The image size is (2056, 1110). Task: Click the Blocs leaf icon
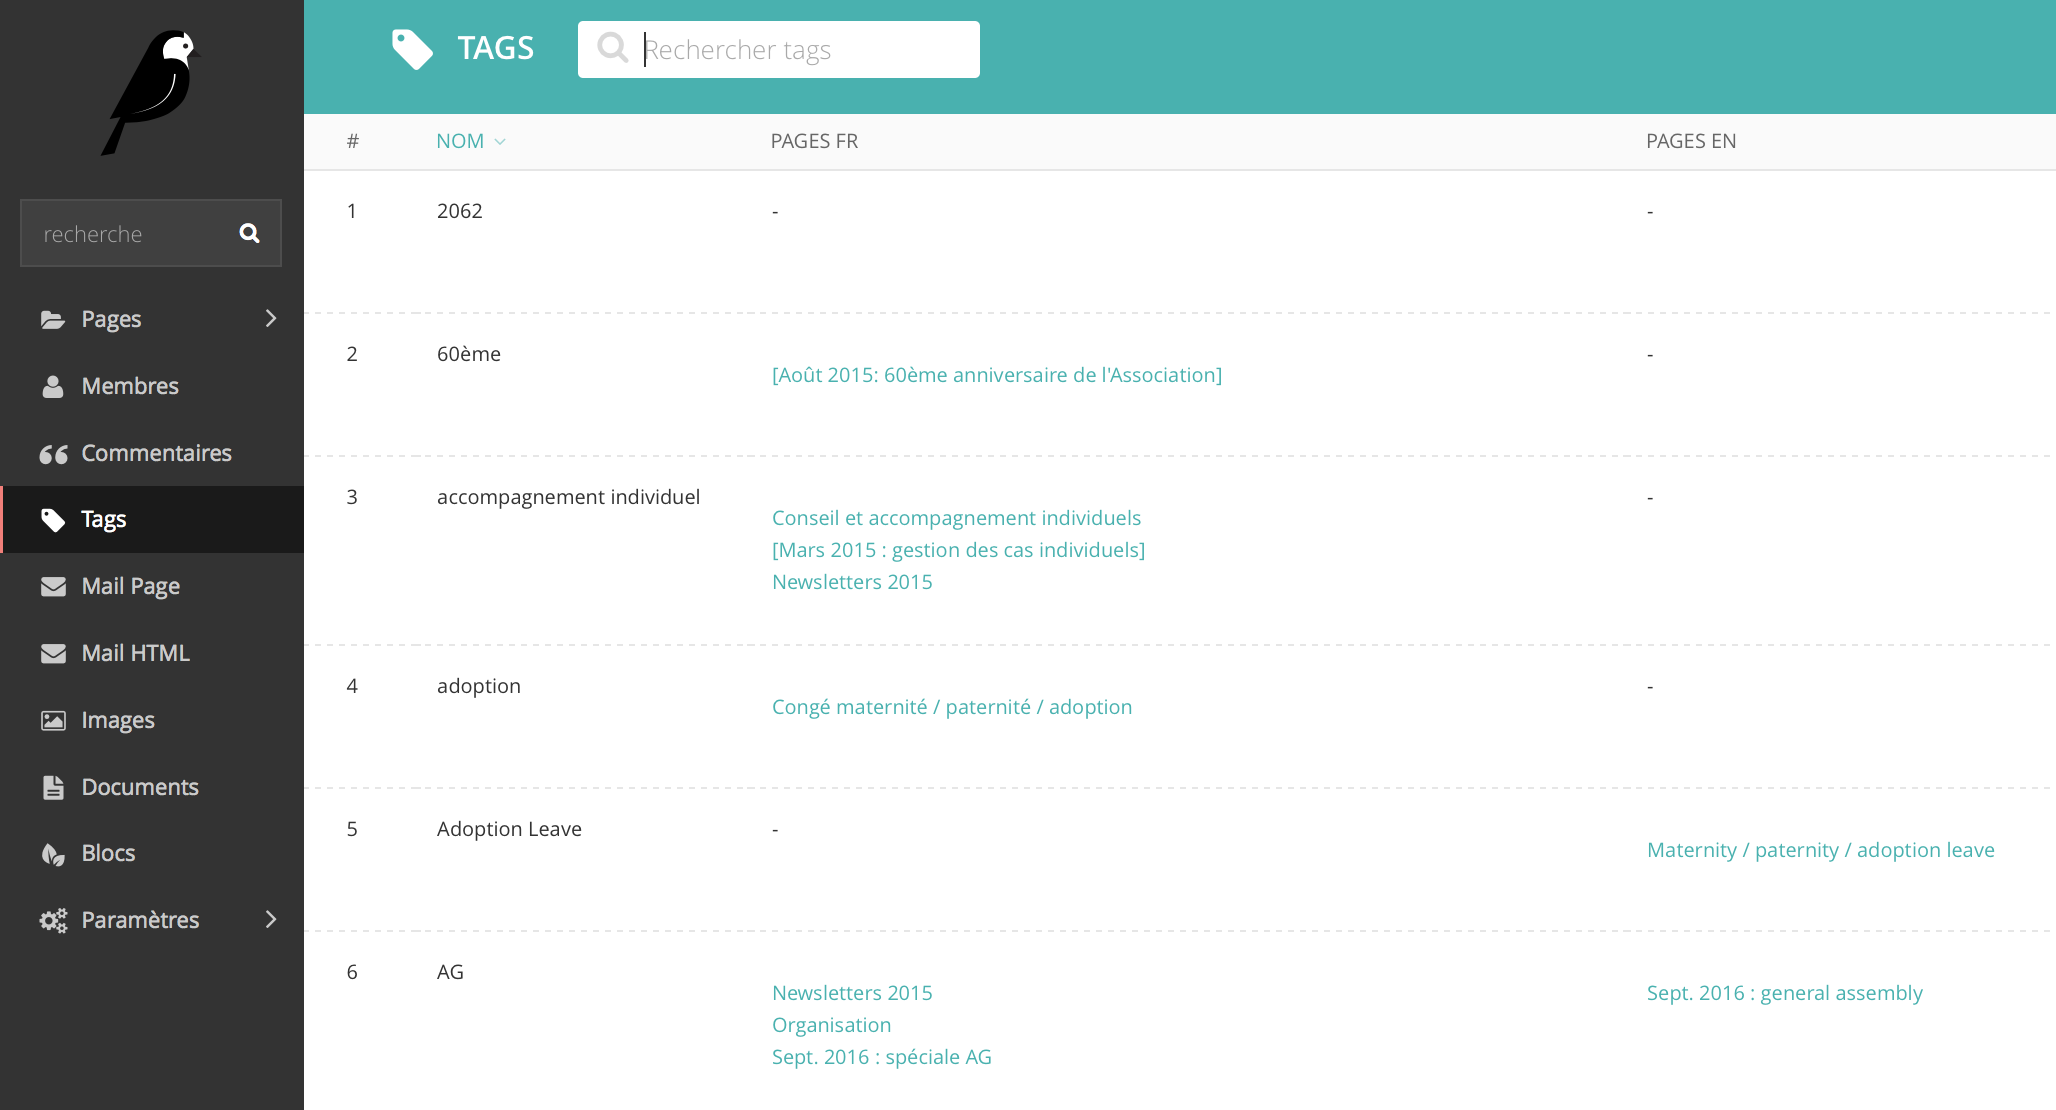tap(53, 854)
